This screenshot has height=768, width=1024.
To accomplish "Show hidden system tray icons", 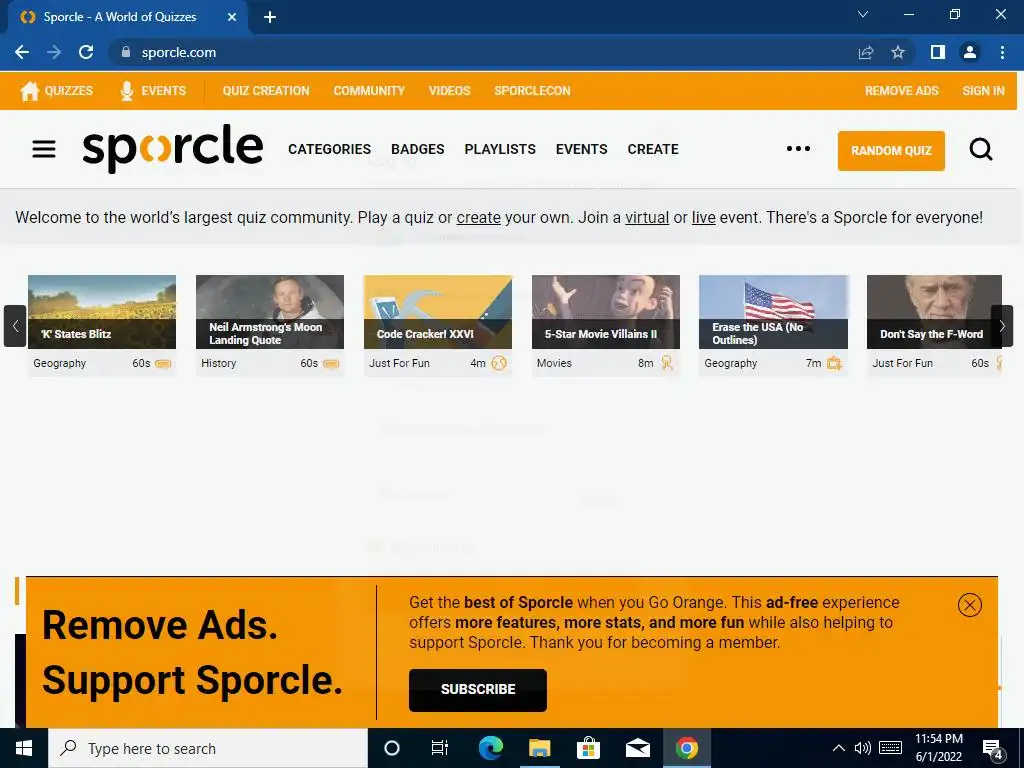I will (839, 748).
